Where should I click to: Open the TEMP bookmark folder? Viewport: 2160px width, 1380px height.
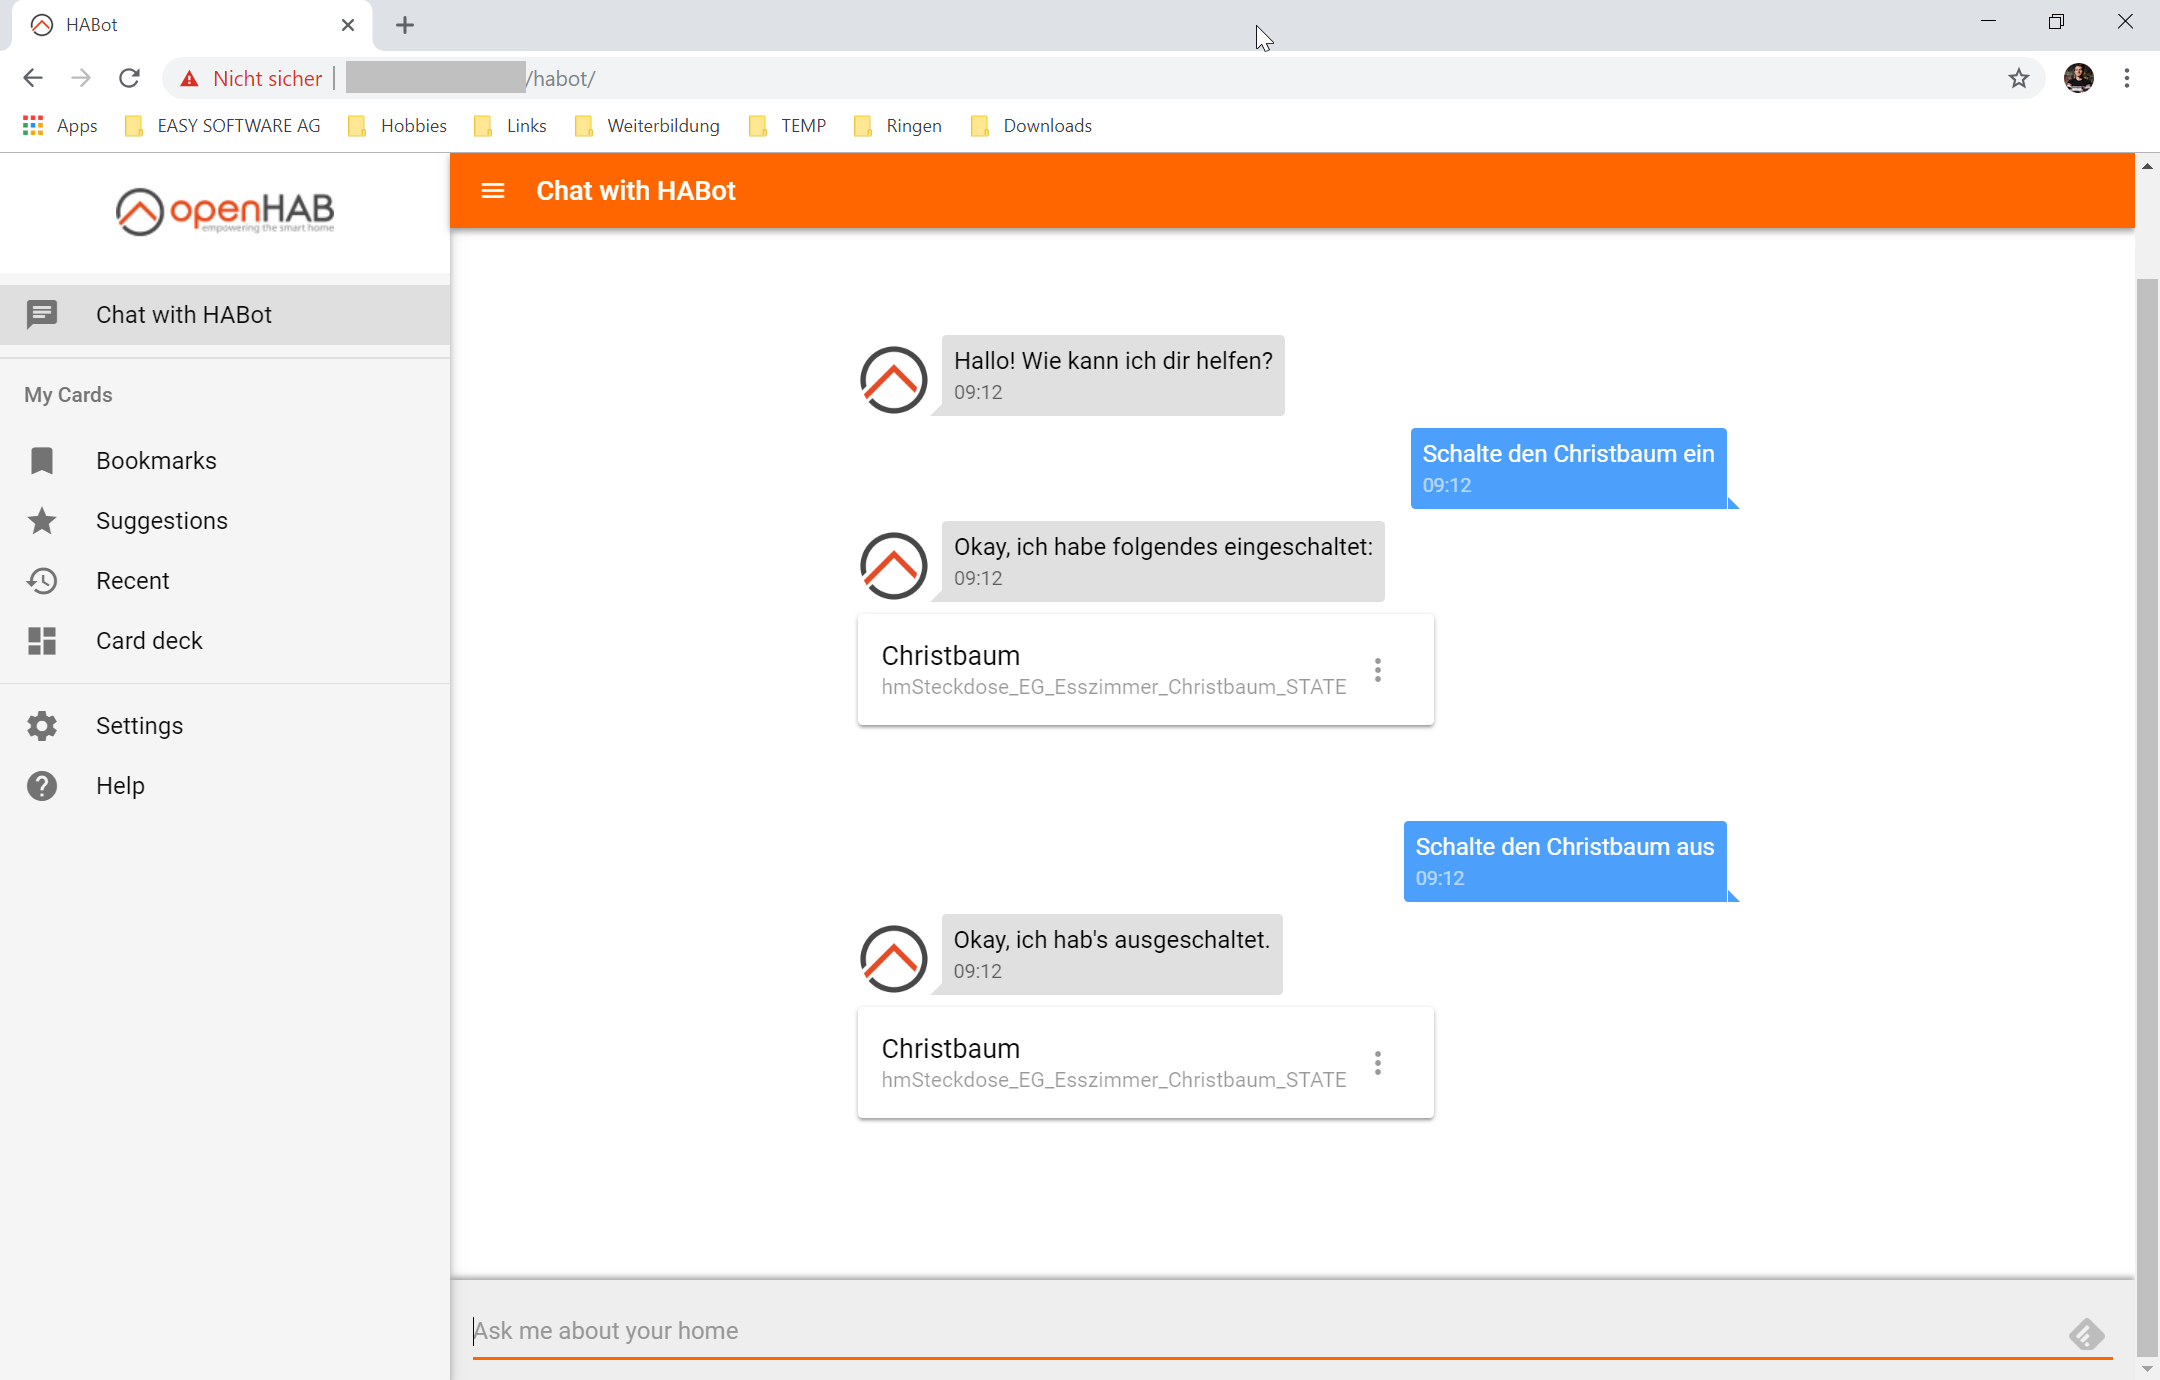click(787, 126)
